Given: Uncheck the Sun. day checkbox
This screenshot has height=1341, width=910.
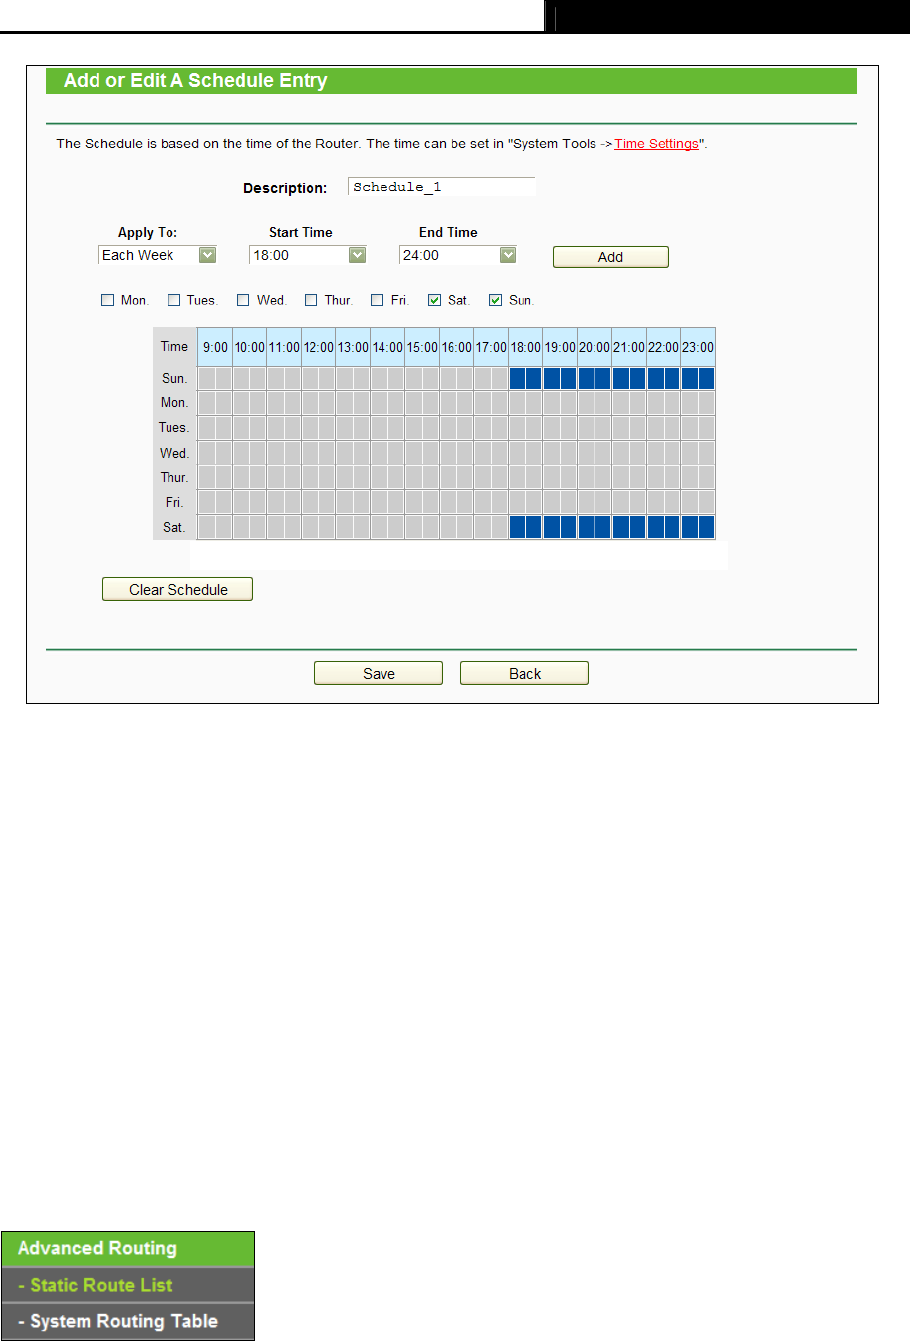Looking at the screenshot, I should (x=495, y=300).
